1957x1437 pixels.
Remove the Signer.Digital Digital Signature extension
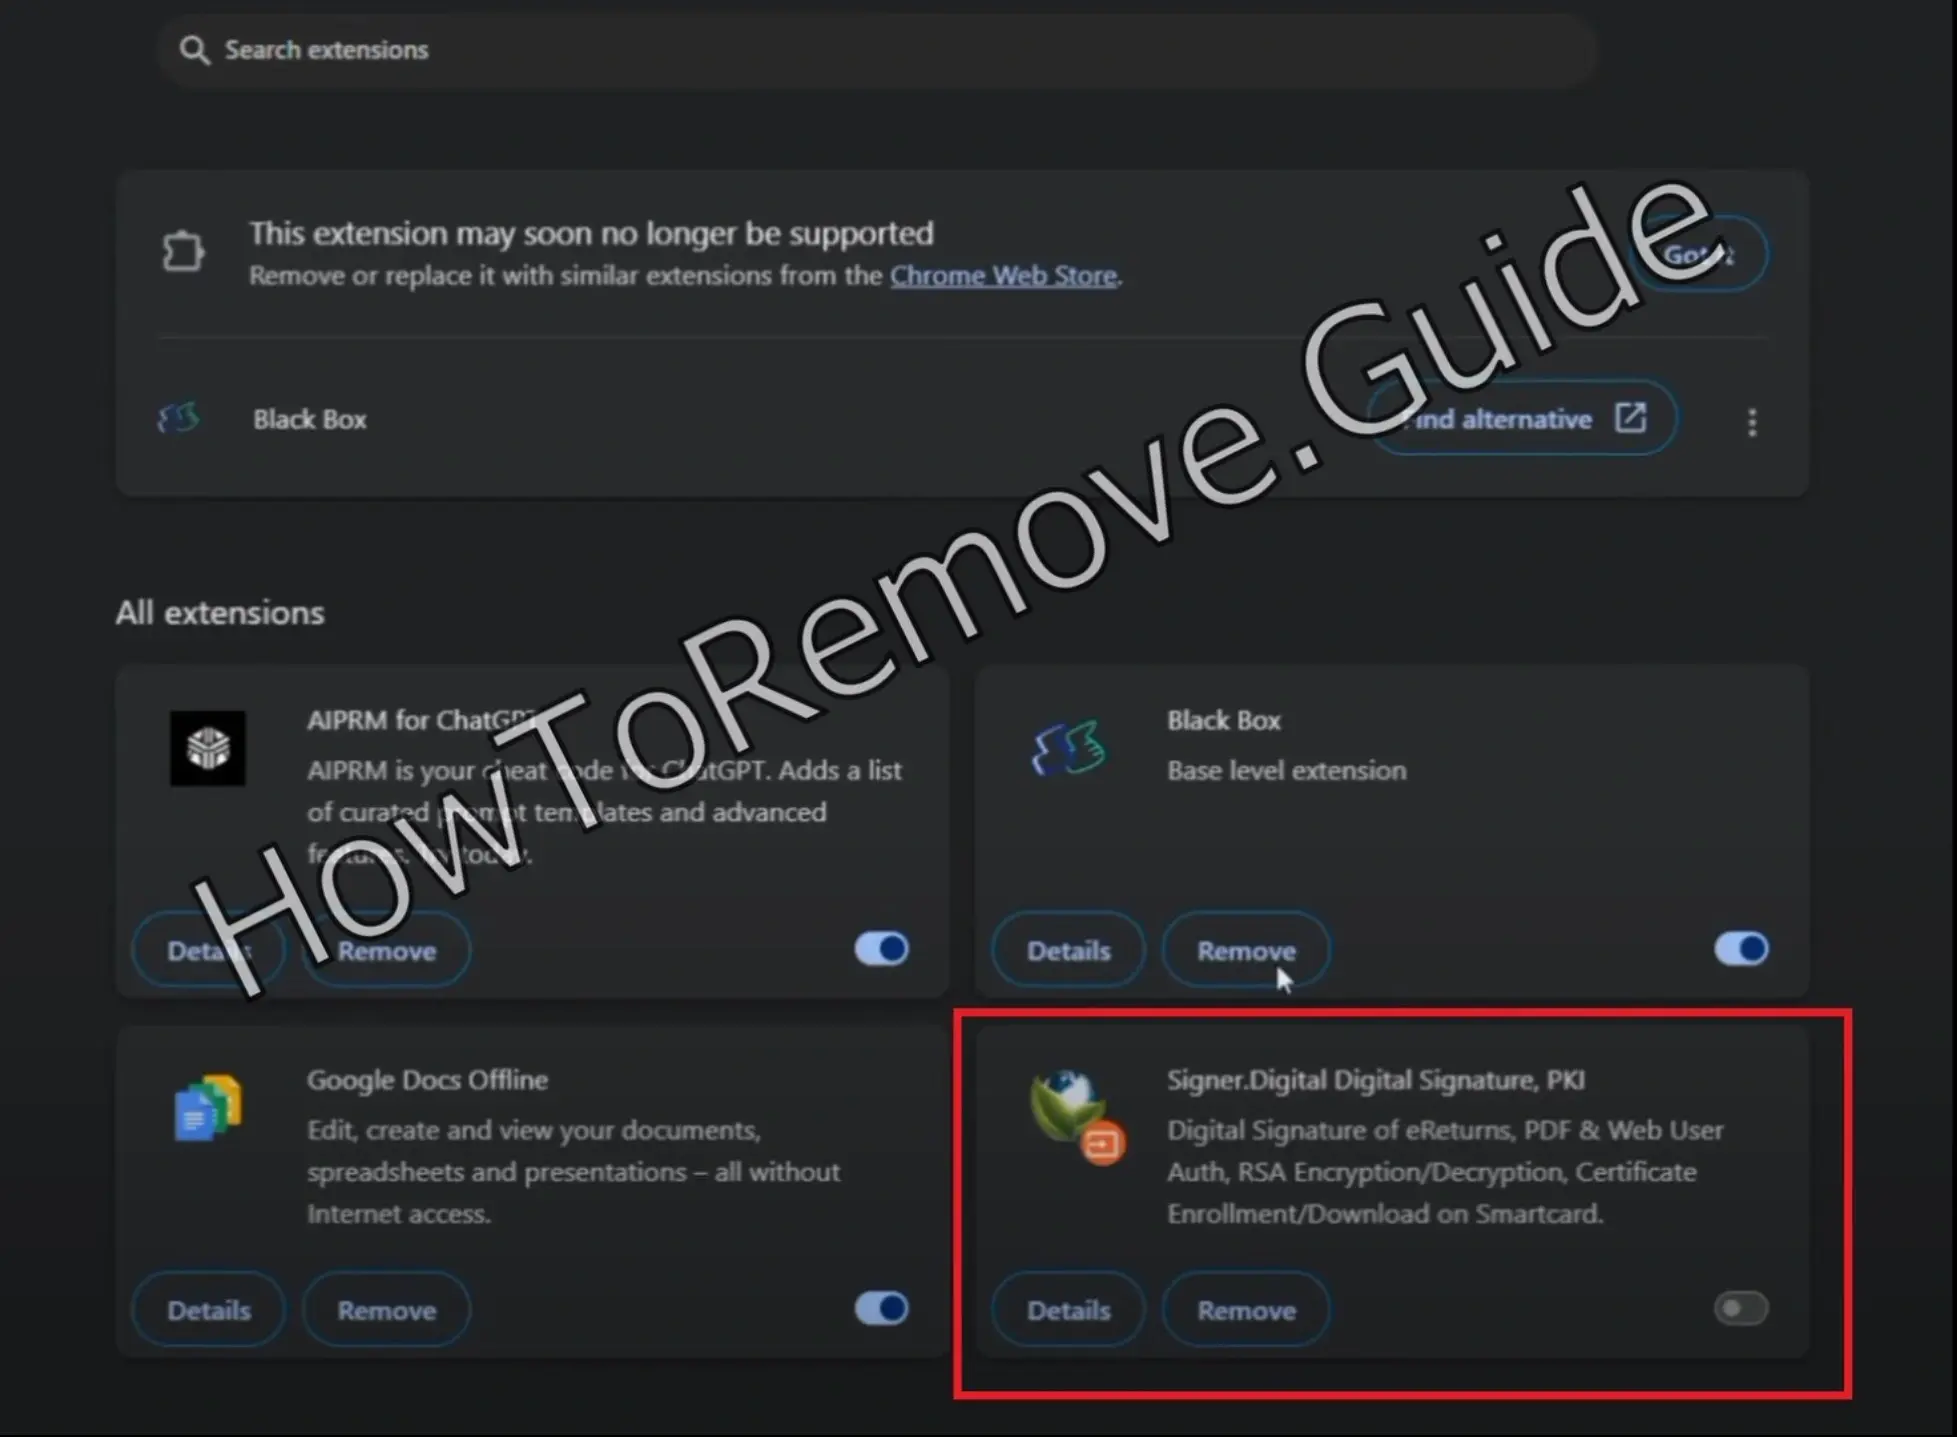click(x=1246, y=1310)
